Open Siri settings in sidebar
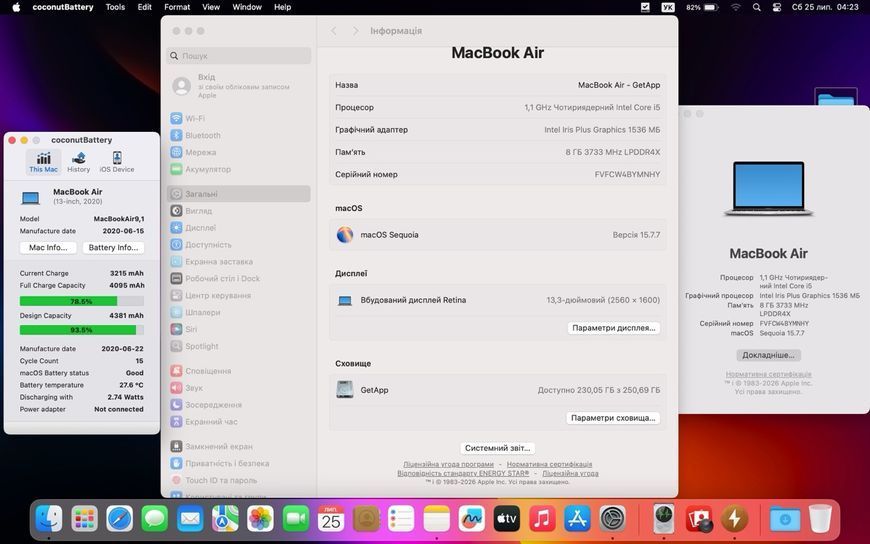The image size is (870, 544). (x=239, y=329)
